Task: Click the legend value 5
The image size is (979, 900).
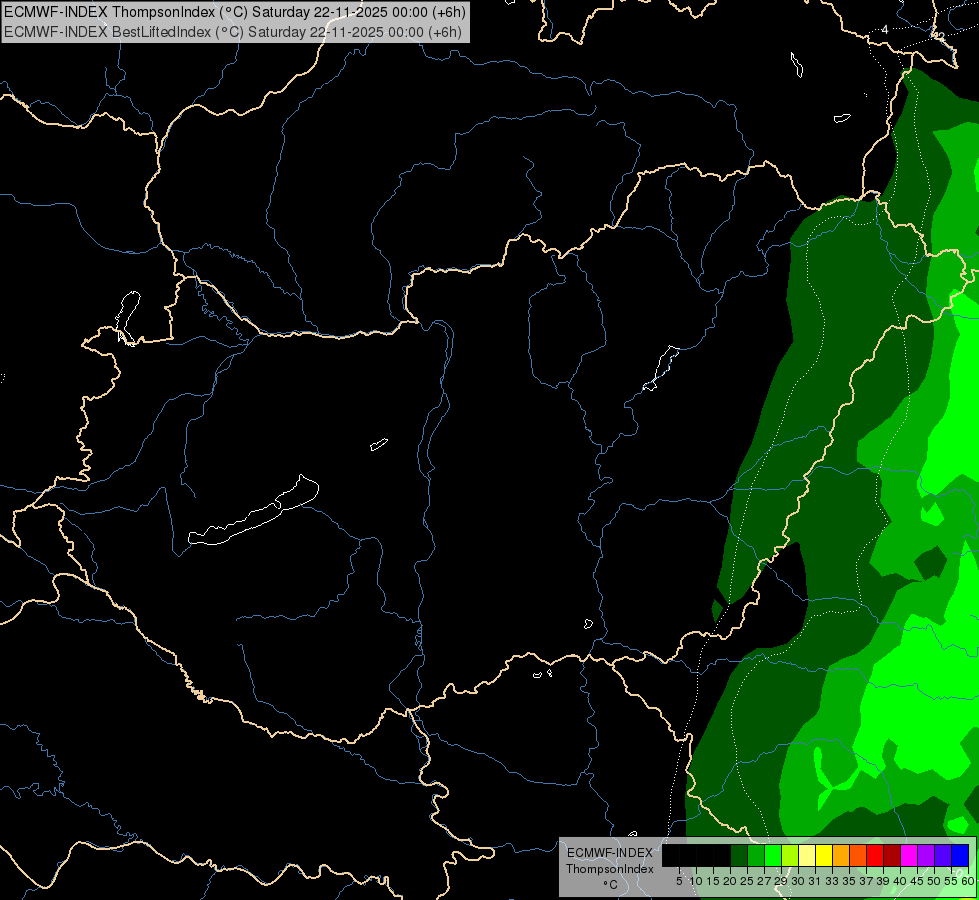Action: [679, 881]
